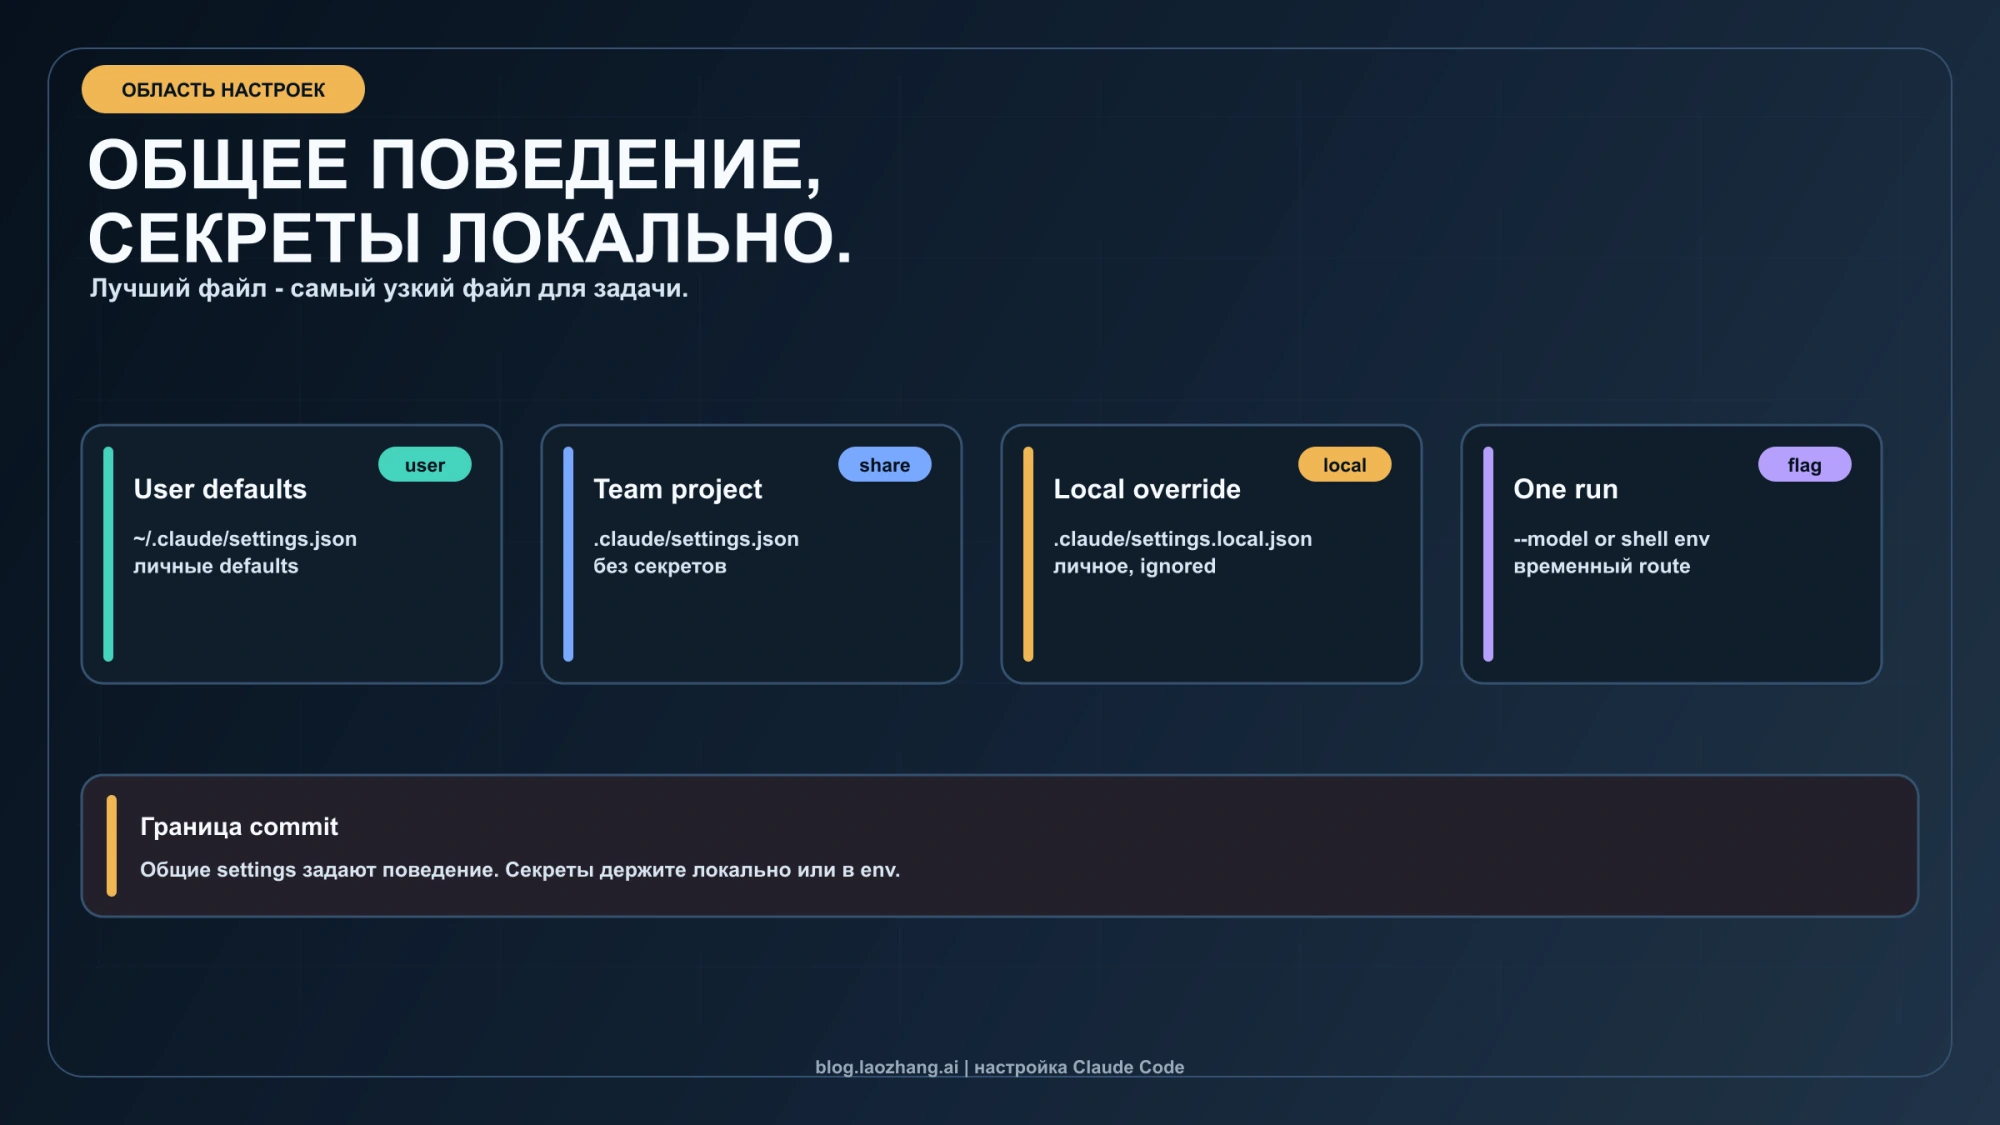2000x1125 pixels.
Task: Select the 'Local override' card title
Action: (x=1146, y=488)
